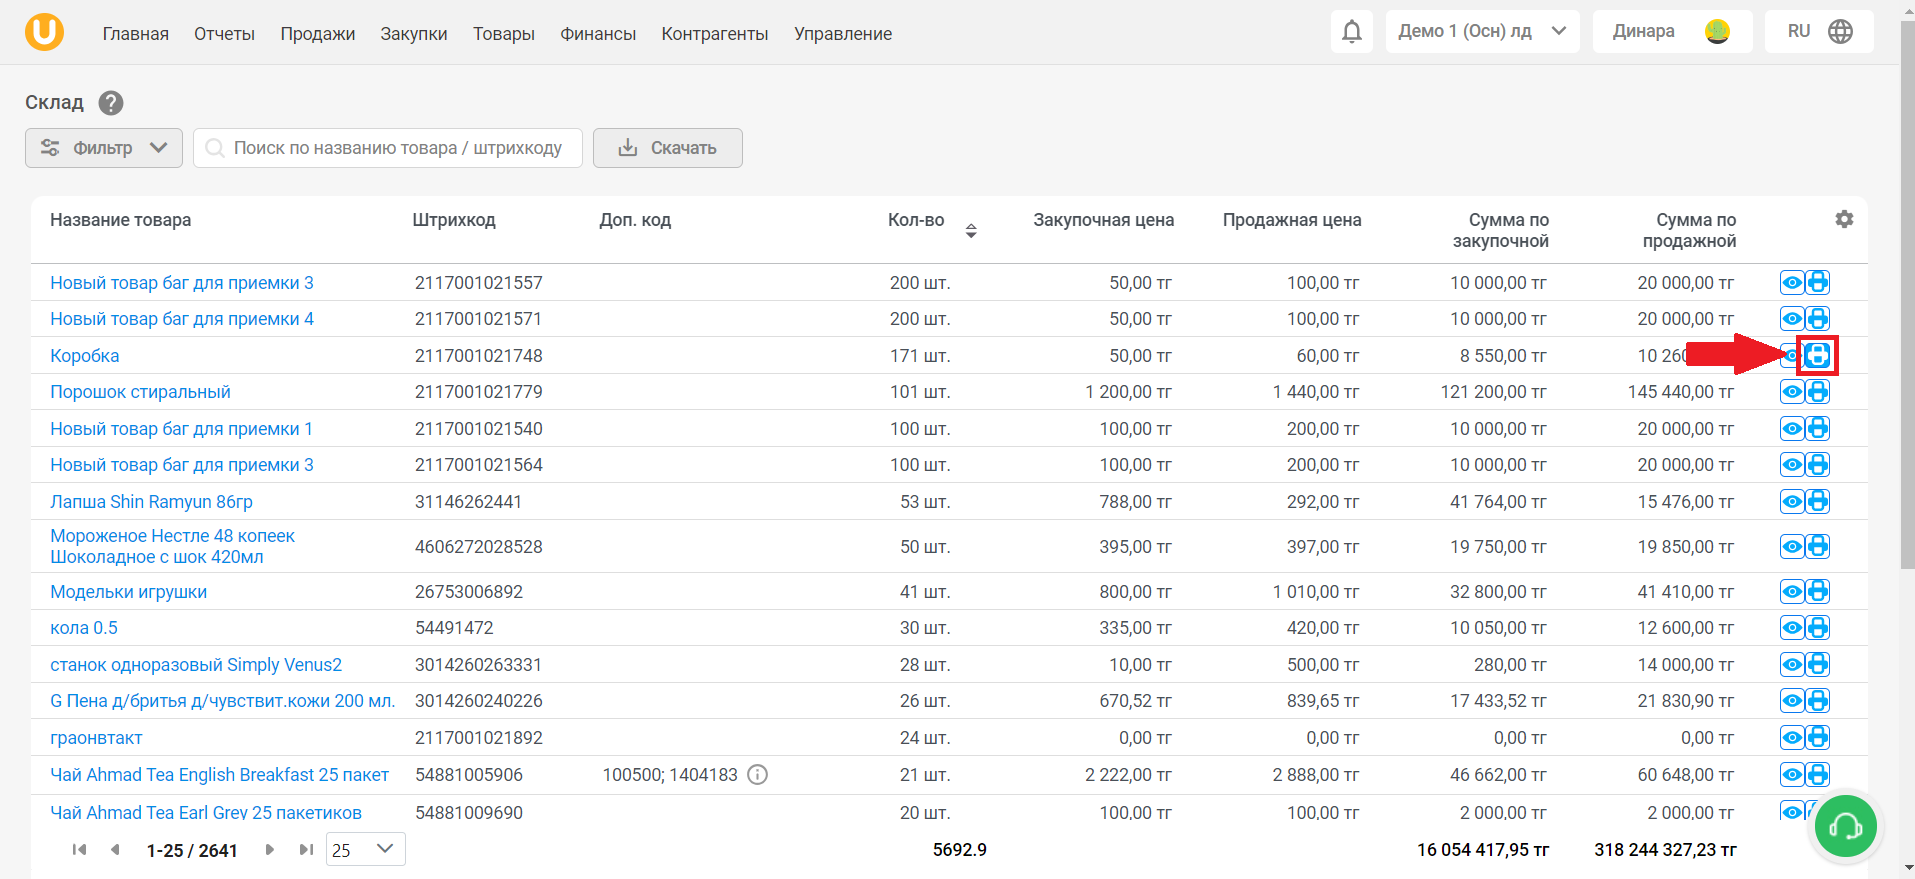The image size is (1915, 879).
Task: Open table column settings gear
Action: (x=1844, y=219)
